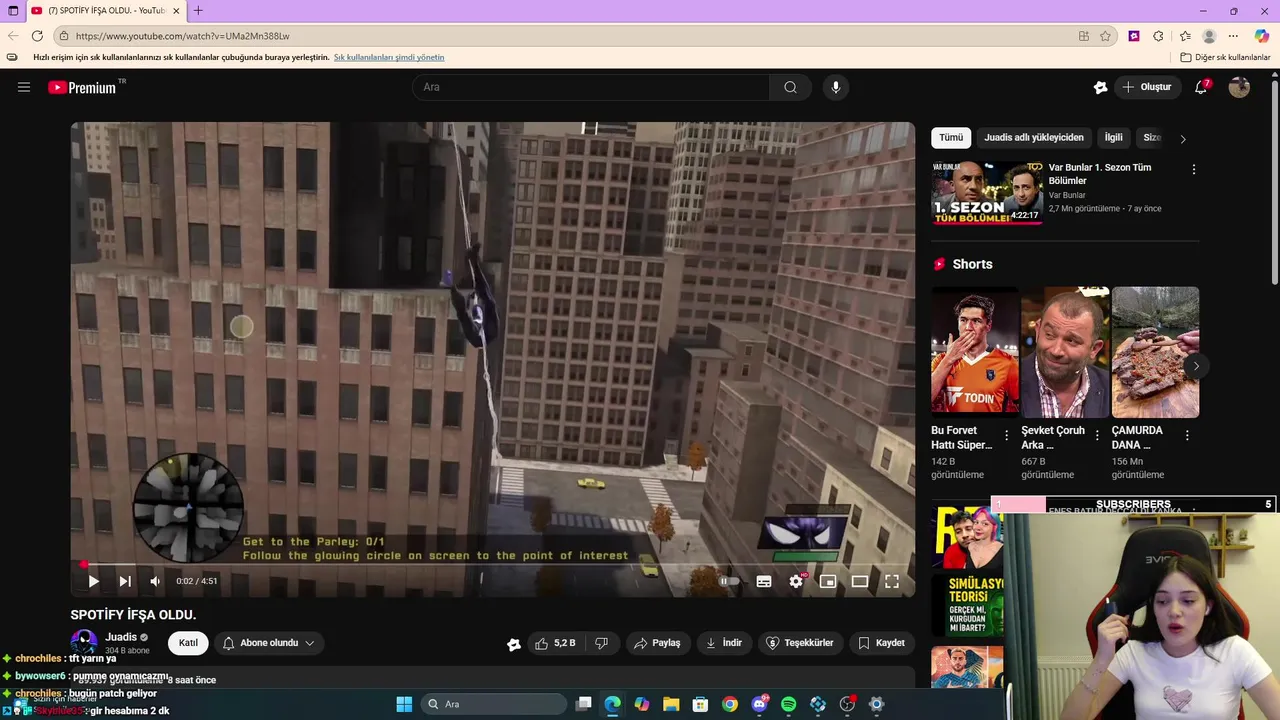Focus the YouTube Ara search field
Image resolution: width=1280 pixels, height=720 pixels.
(x=591, y=87)
